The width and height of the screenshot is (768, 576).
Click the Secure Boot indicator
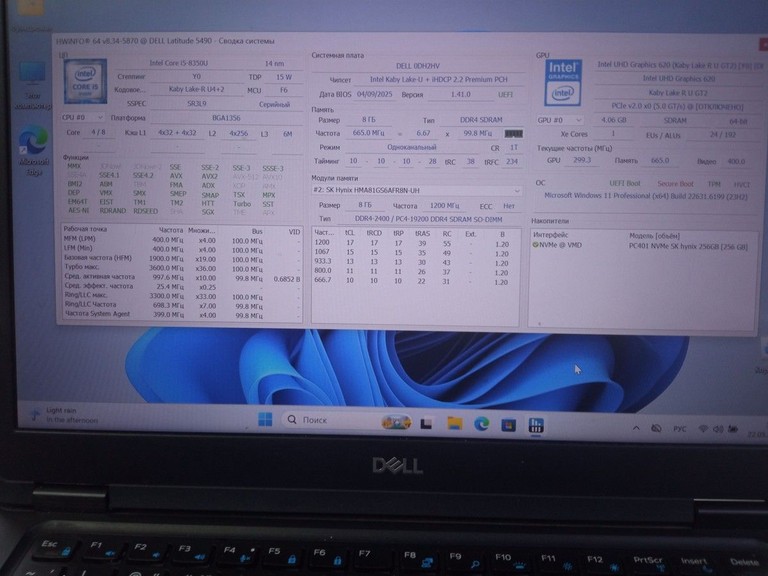coord(675,184)
